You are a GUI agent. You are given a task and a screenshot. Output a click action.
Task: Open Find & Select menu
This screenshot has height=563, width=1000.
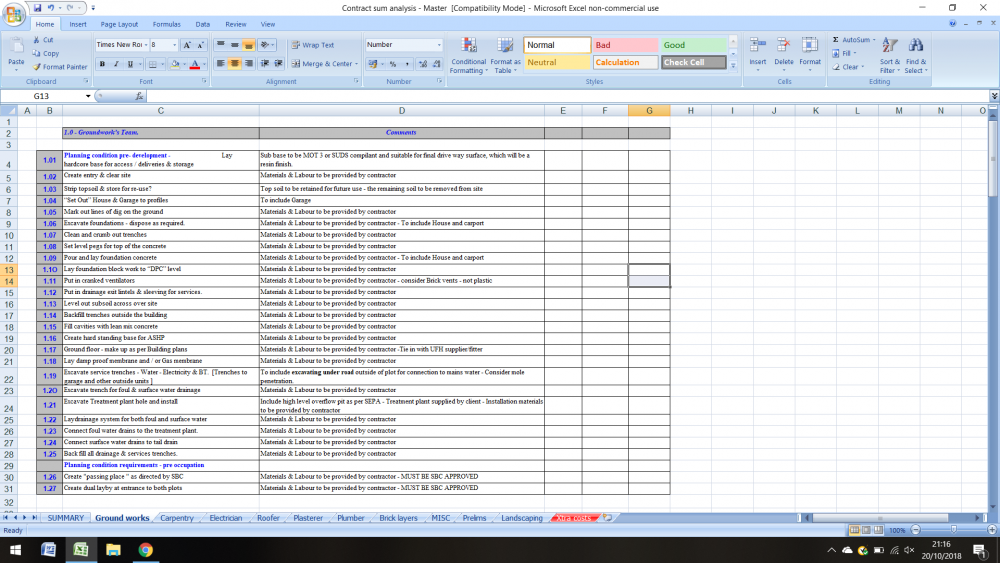pyautogui.click(x=916, y=55)
